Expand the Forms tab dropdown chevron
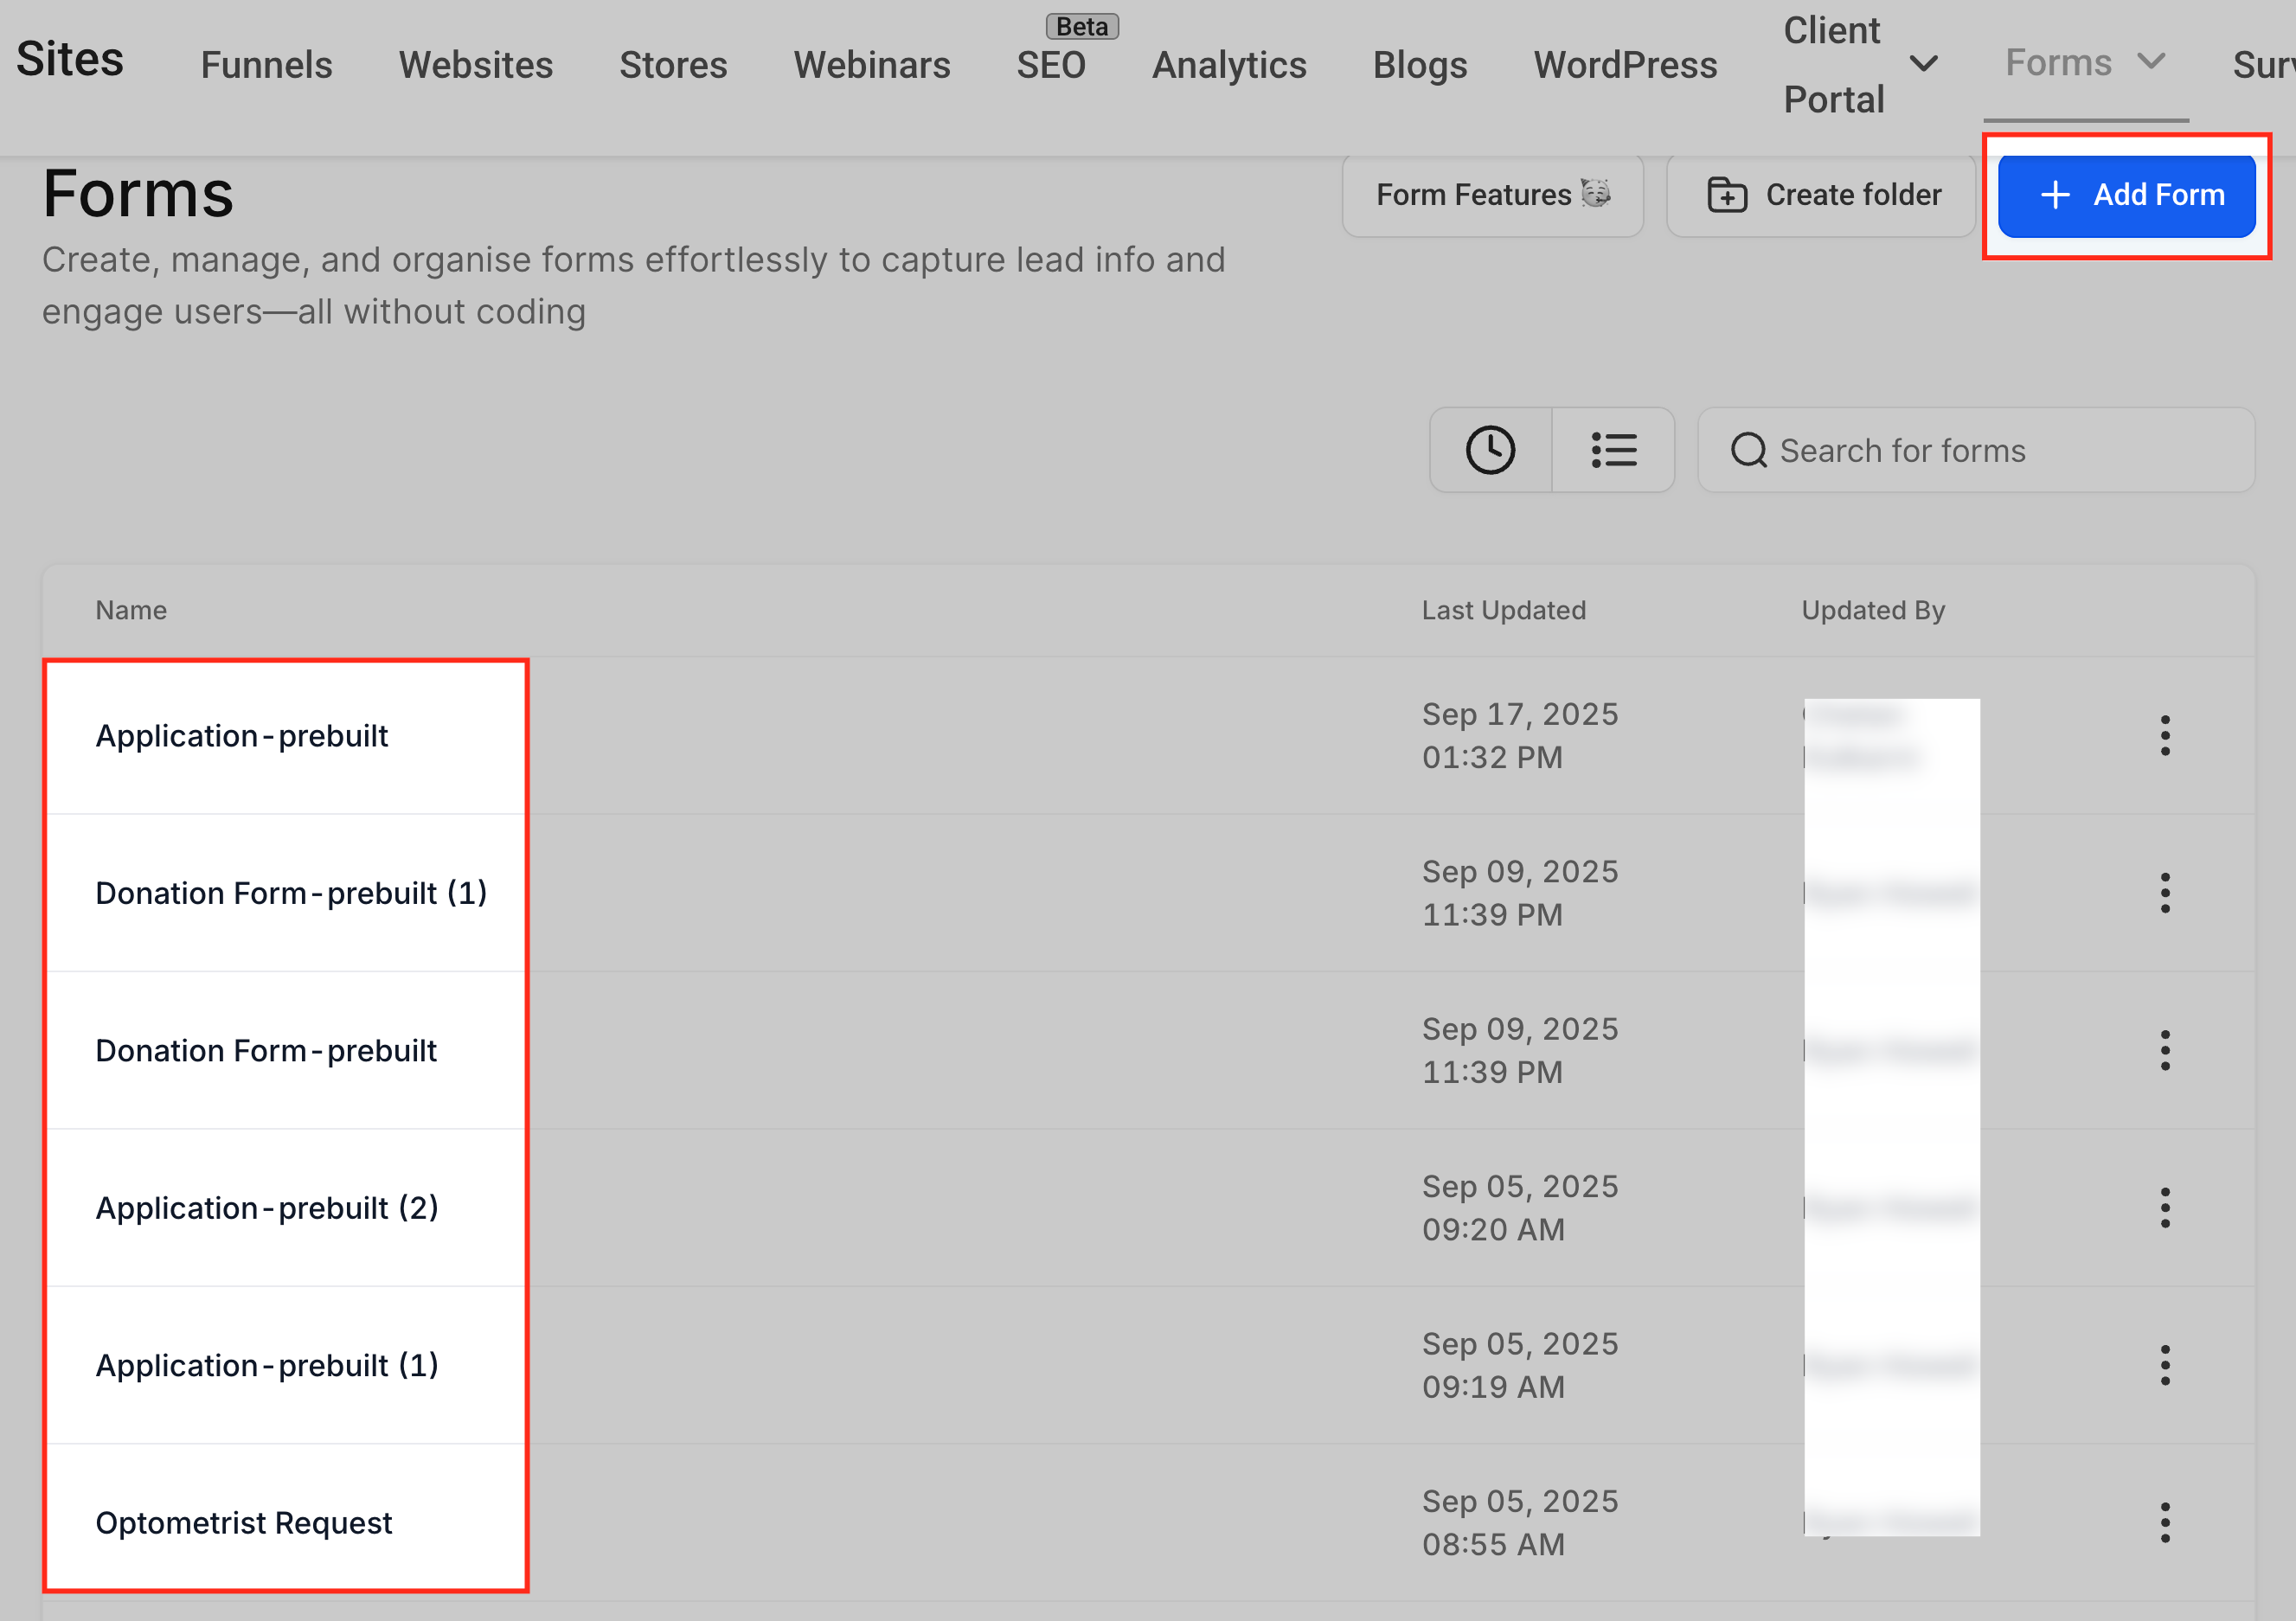The height and width of the screenshot is (1621, 2296). pyautogui.click(x=2151, y=62)
